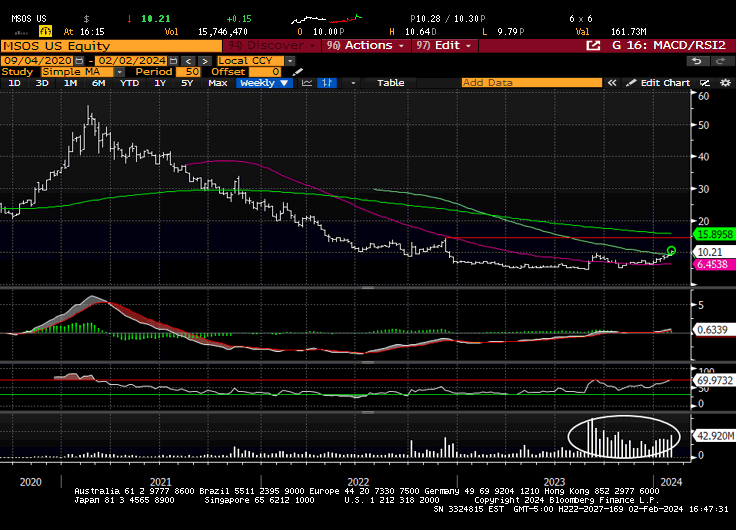This screenshot has width=736, height=530.
Task: Select the YTD range
Action: click(129, 83)
